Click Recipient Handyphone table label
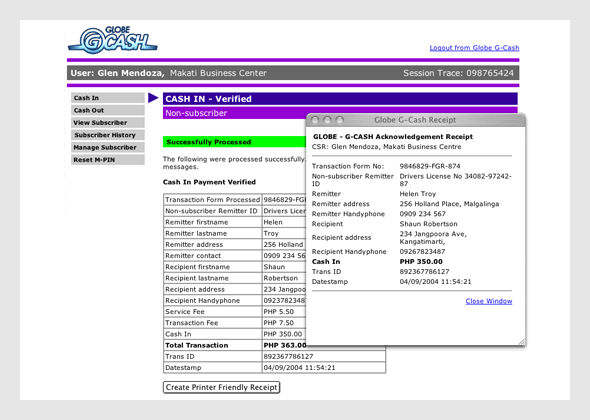The image size is (590, 420). [x=202, y=300]
